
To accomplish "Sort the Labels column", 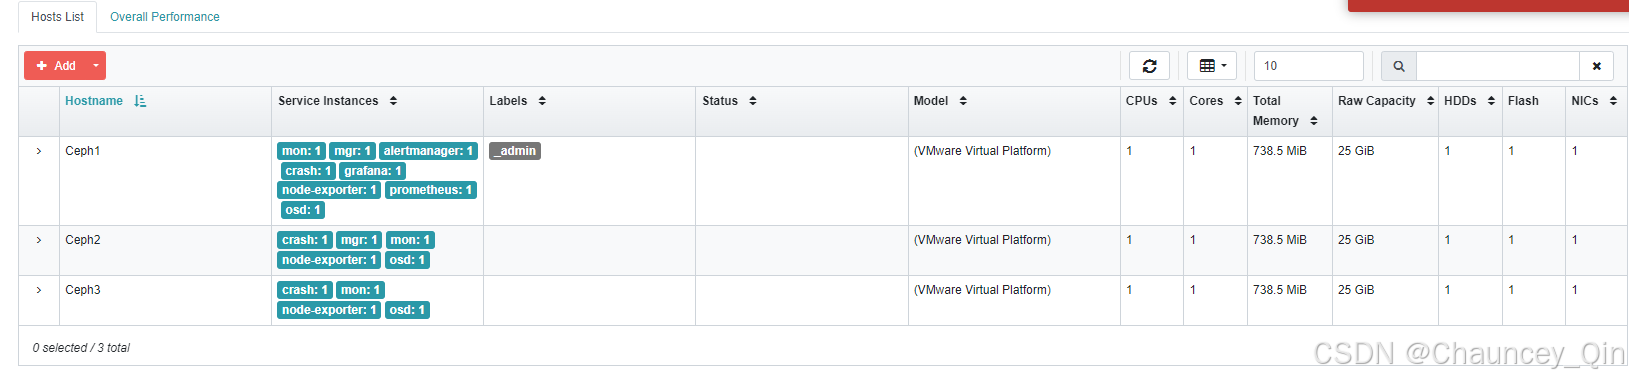I will [x=542, y=101].
